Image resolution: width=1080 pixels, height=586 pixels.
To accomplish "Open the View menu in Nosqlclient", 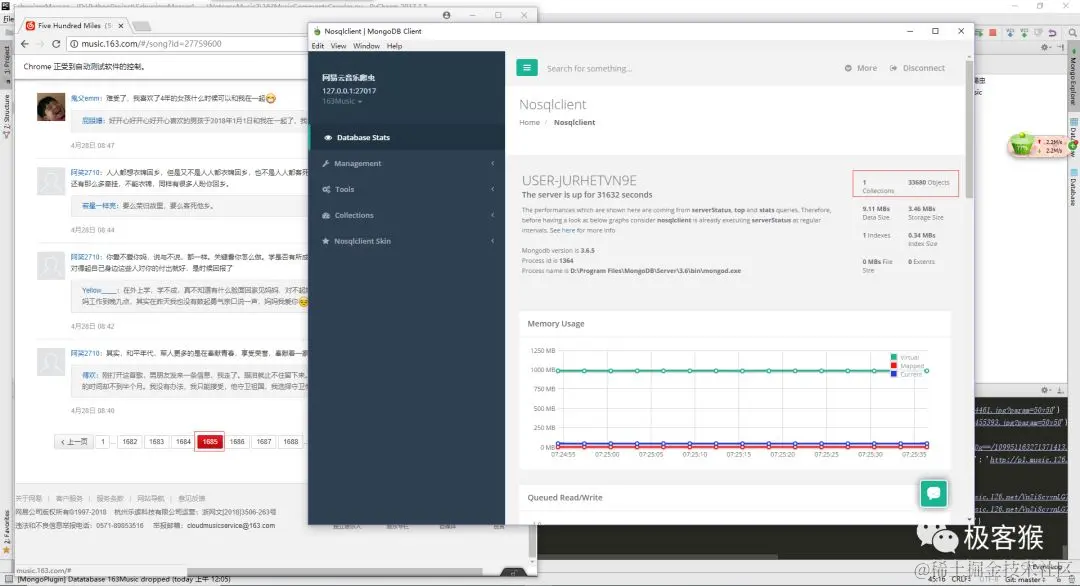I will [338, 46].
